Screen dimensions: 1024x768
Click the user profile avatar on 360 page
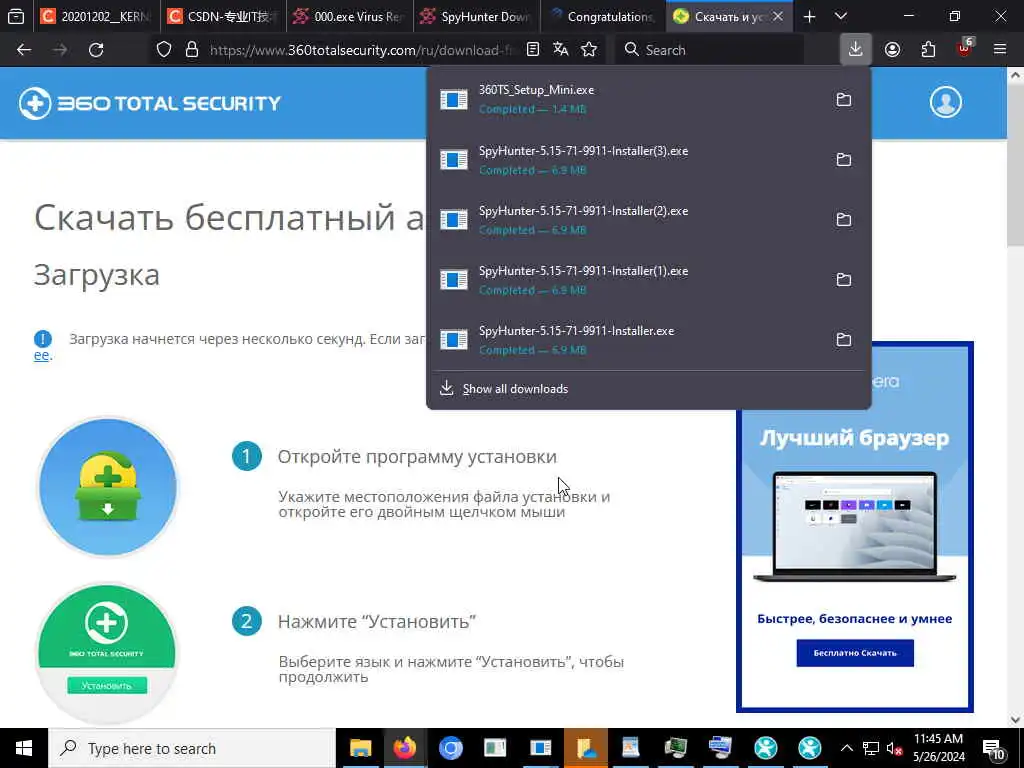[x=946, y=102]
